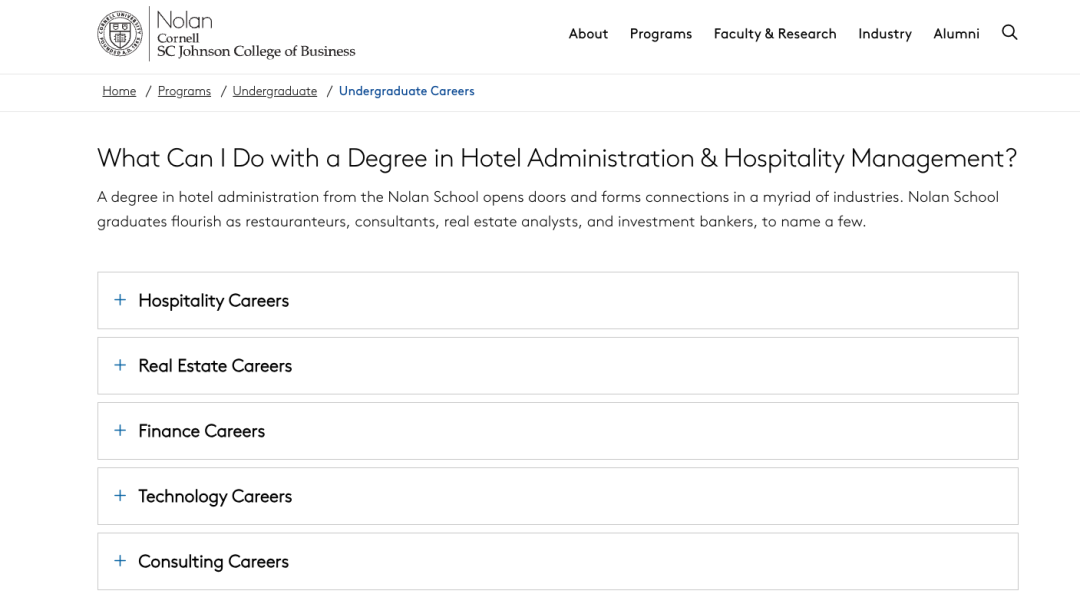Expand the Technology Careers panel
Viewport: 1080px width, 604px height.
(x=557, y=496)
